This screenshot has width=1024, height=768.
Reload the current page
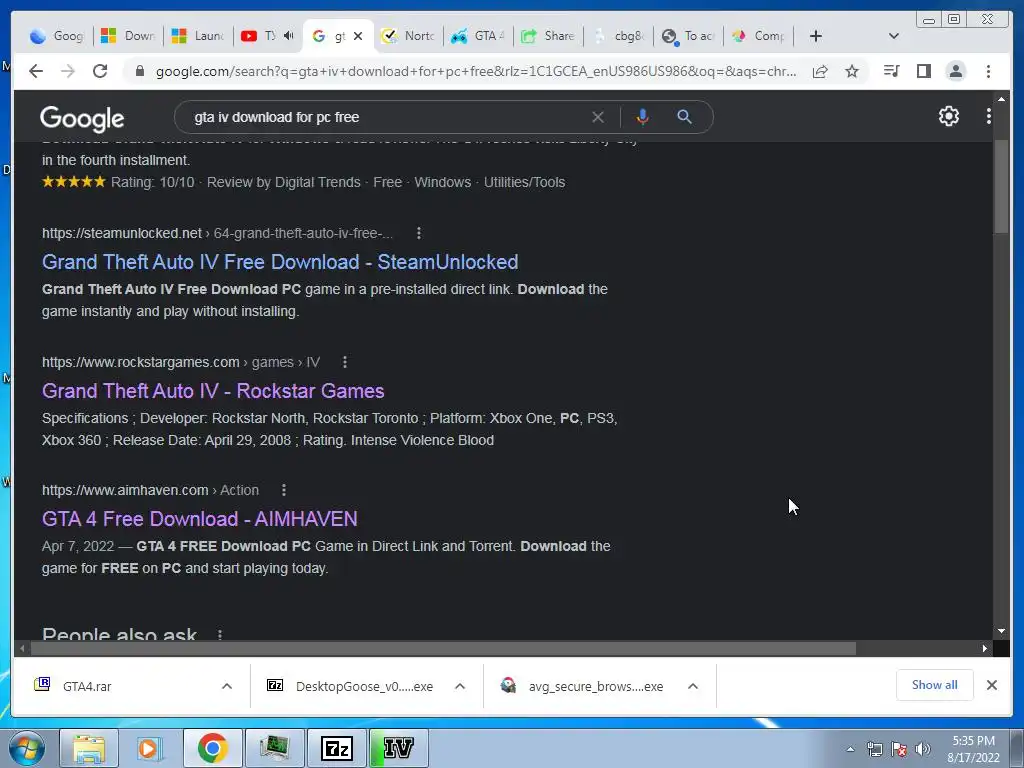point(100,71)
